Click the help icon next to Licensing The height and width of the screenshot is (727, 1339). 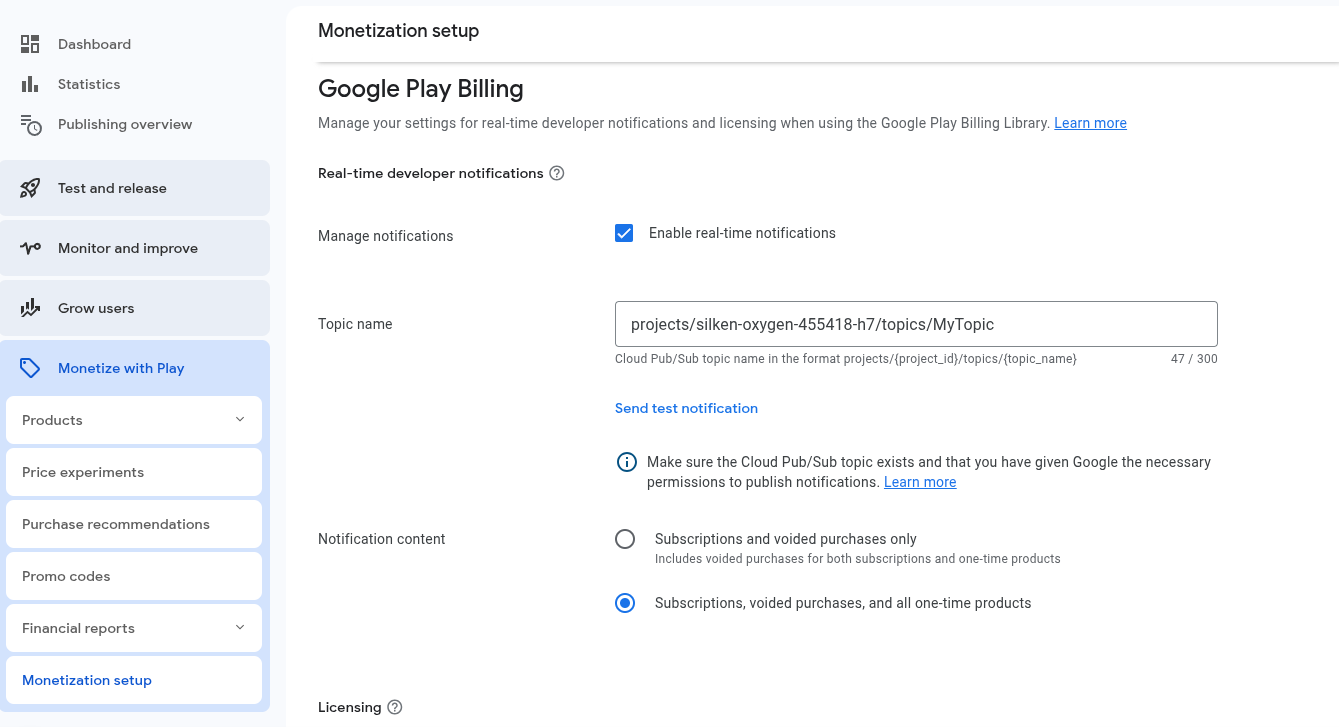[x=395, y=707]
